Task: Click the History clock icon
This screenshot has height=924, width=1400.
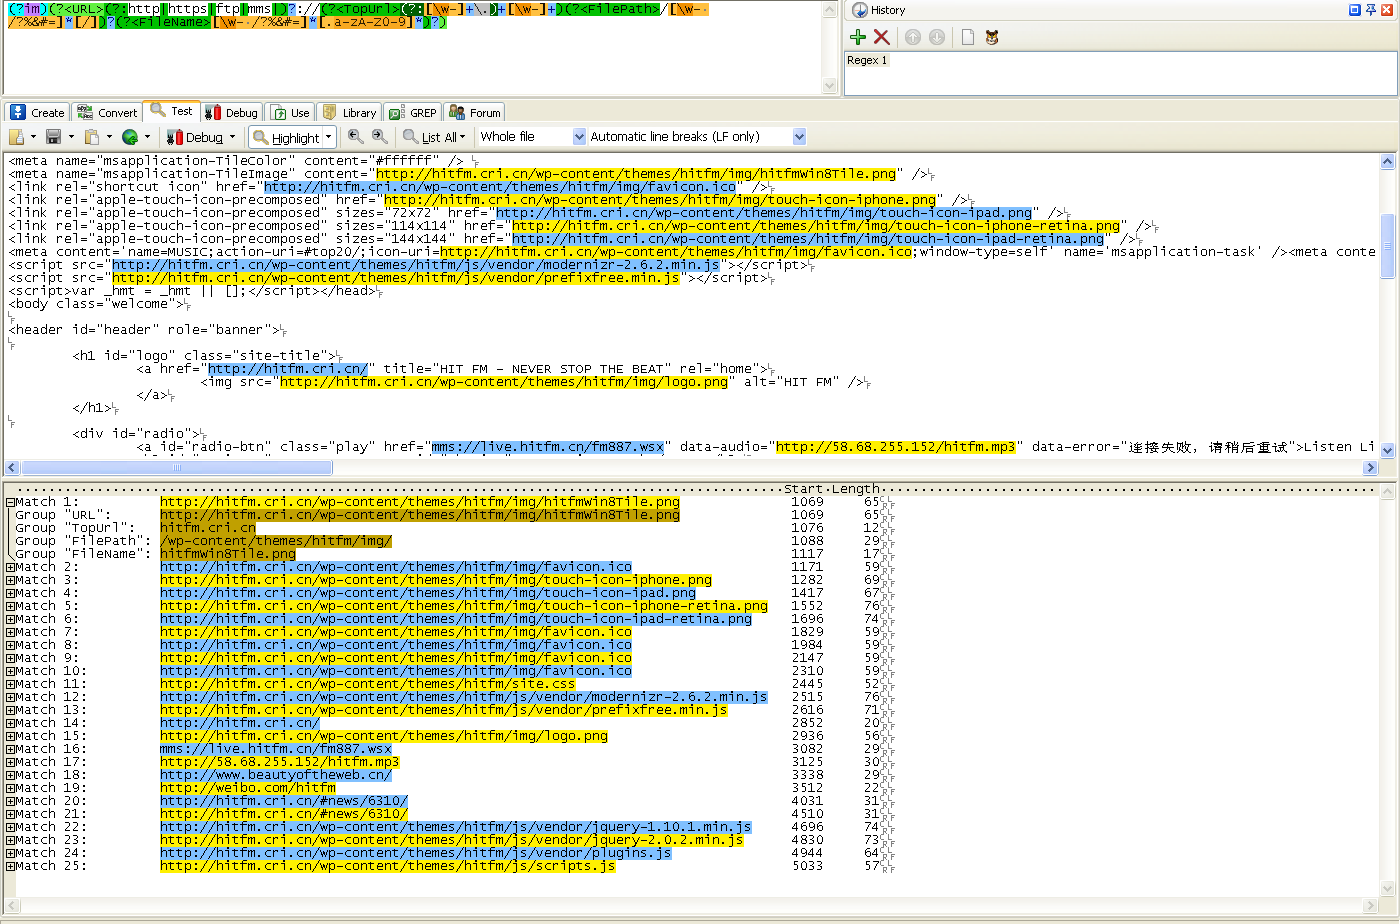Action: click(x=859, y=10)
